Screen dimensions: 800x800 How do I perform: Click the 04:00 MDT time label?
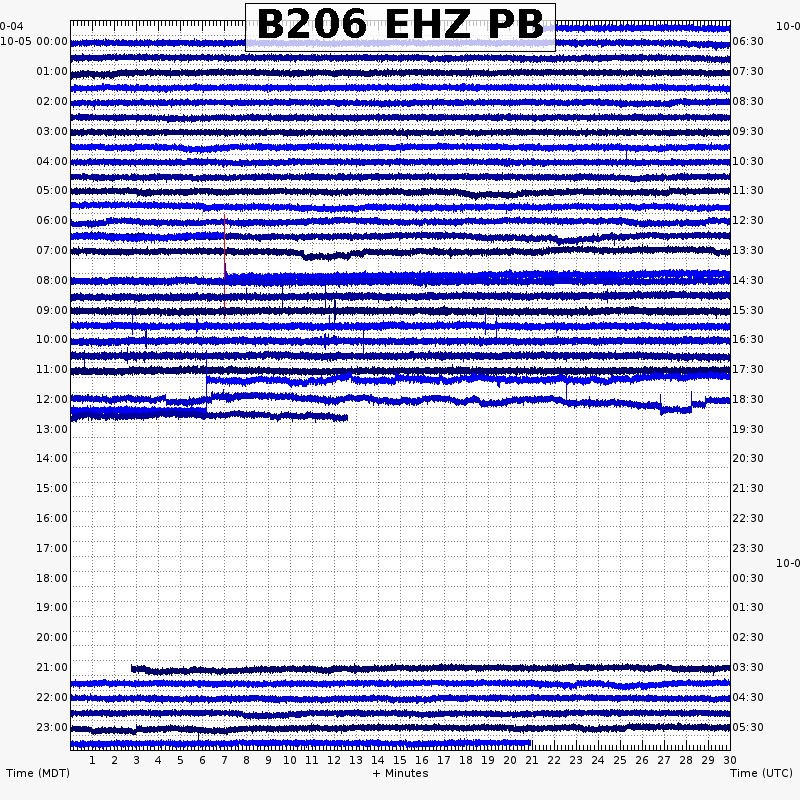coord(52,162)
